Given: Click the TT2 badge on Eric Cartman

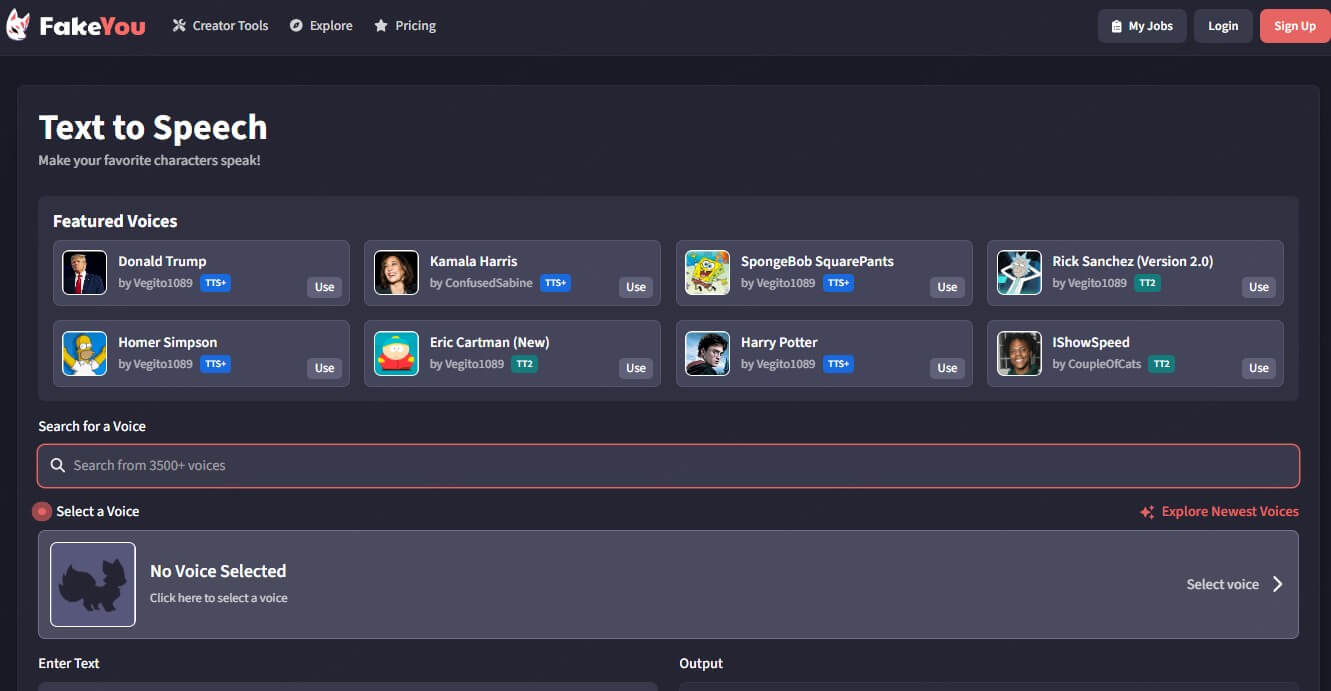Looking at the screenshot, I should coord(524,364).
